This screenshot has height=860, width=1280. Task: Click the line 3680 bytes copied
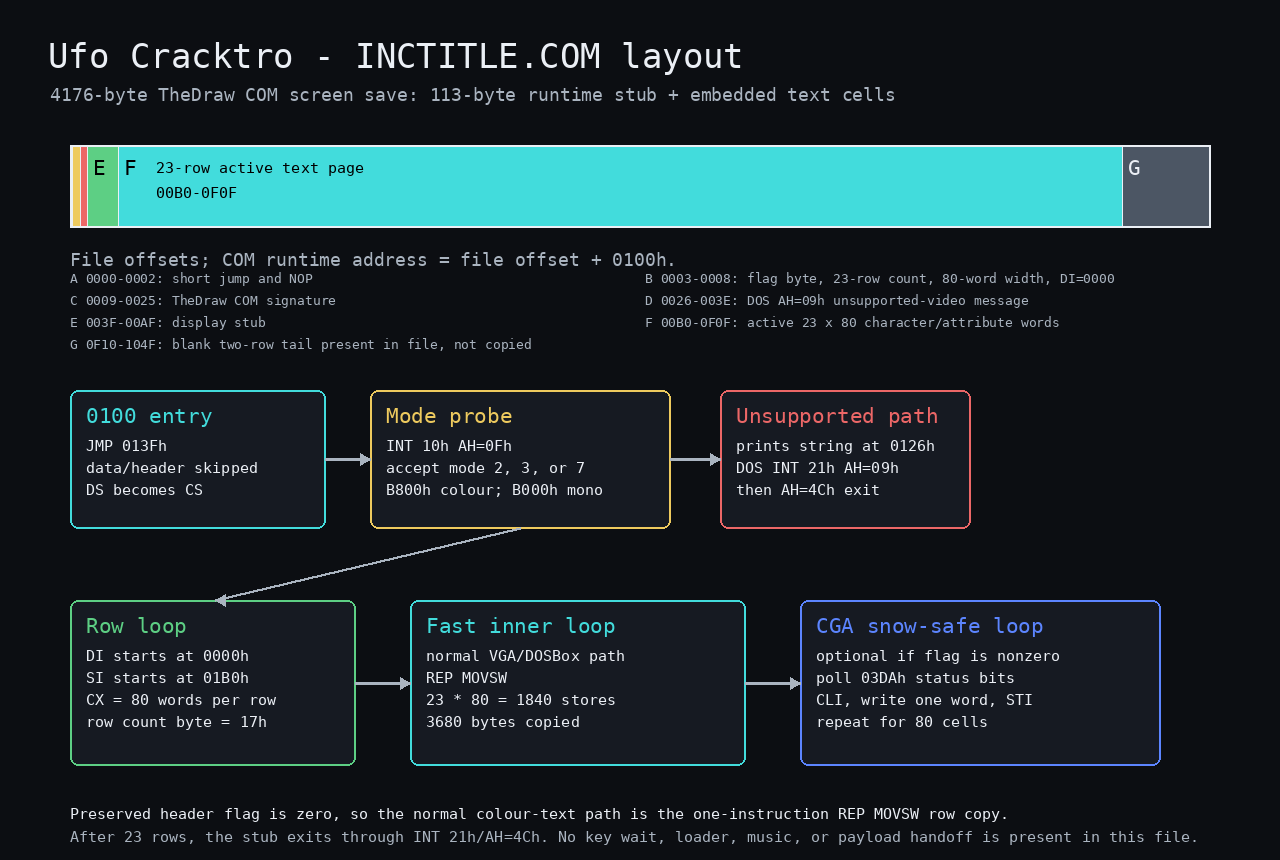tap(503, 722)
